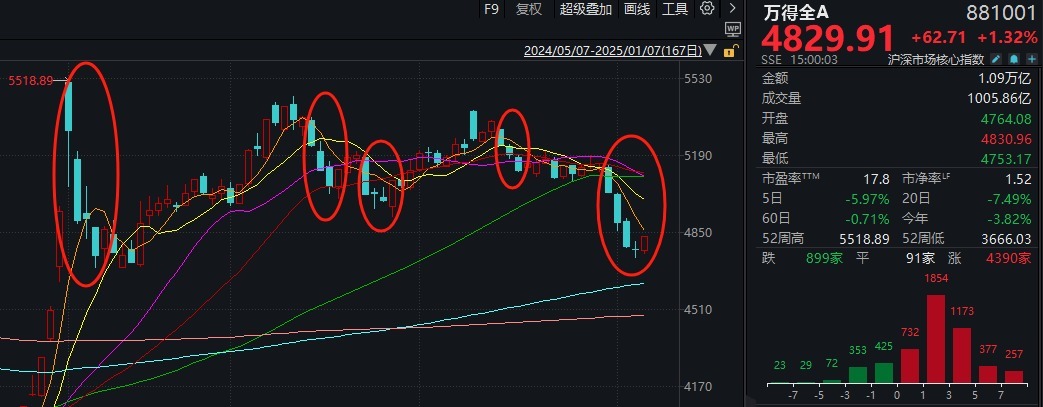The image size is (1043, 407).
Task: Open the chart settings gear icon
Action: click(707, 9)
